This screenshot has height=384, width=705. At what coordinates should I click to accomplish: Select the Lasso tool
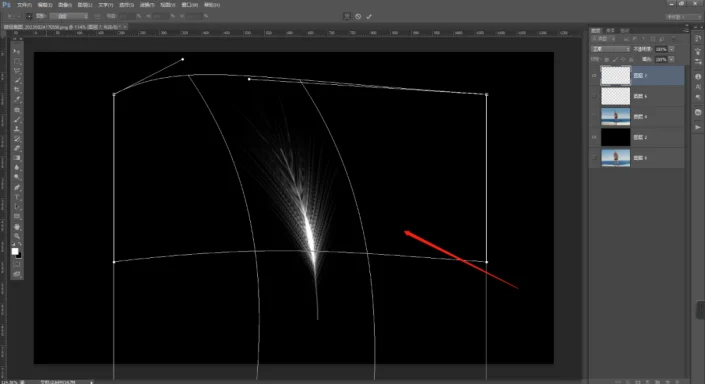(17, 71)
